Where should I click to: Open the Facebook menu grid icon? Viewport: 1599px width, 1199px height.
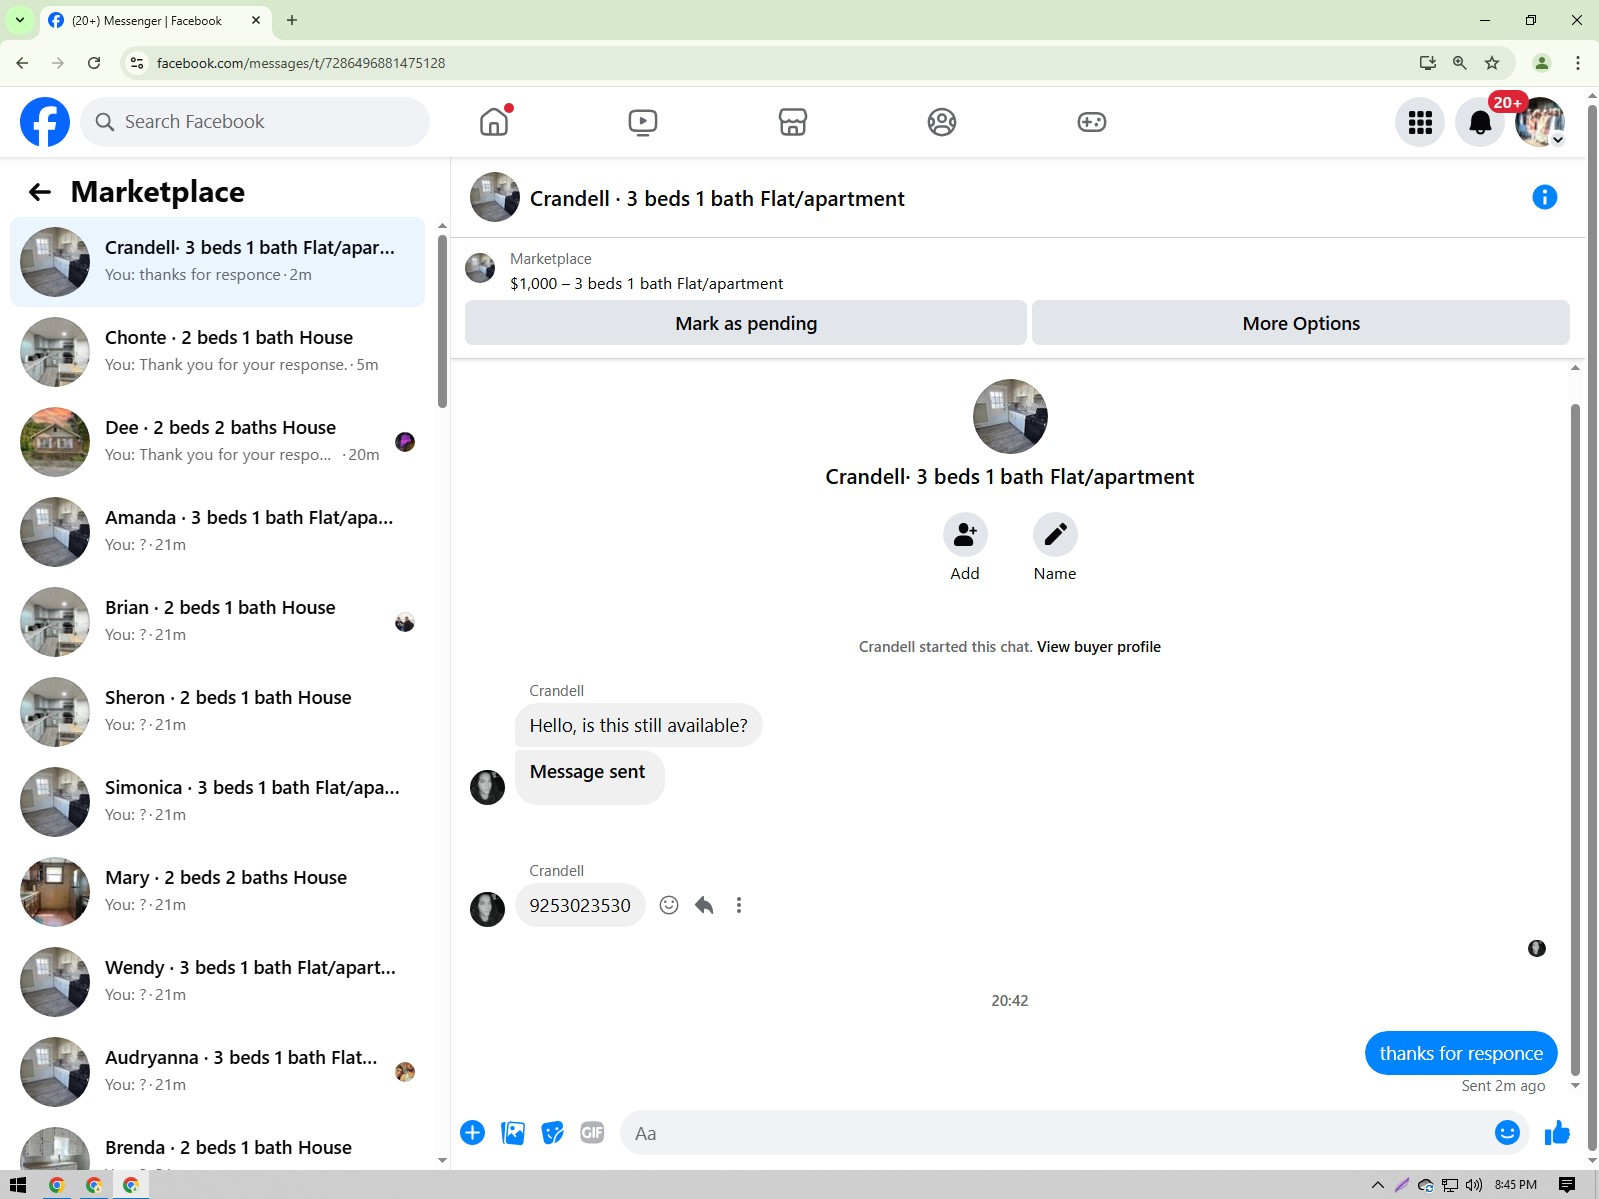pos(1420,122)
